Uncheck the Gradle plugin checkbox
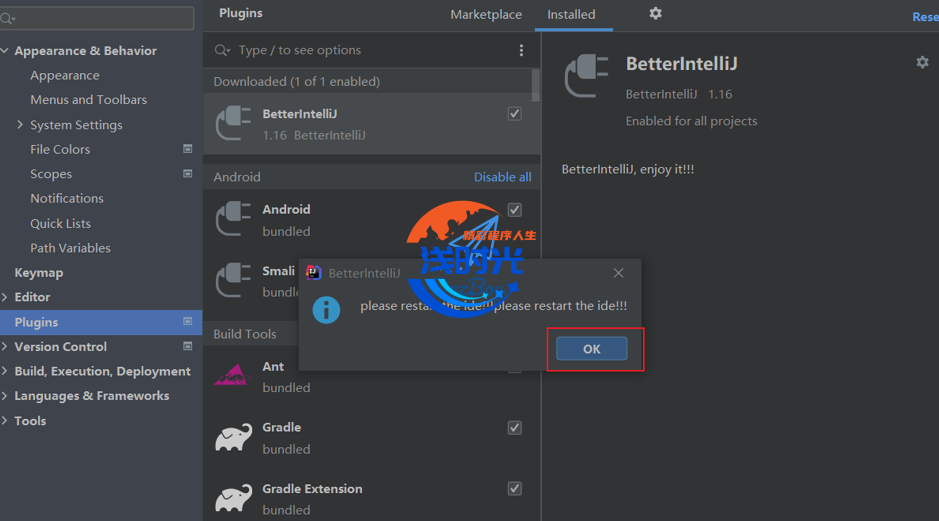The width and height of the screenshot is (939, 521). 514,428
